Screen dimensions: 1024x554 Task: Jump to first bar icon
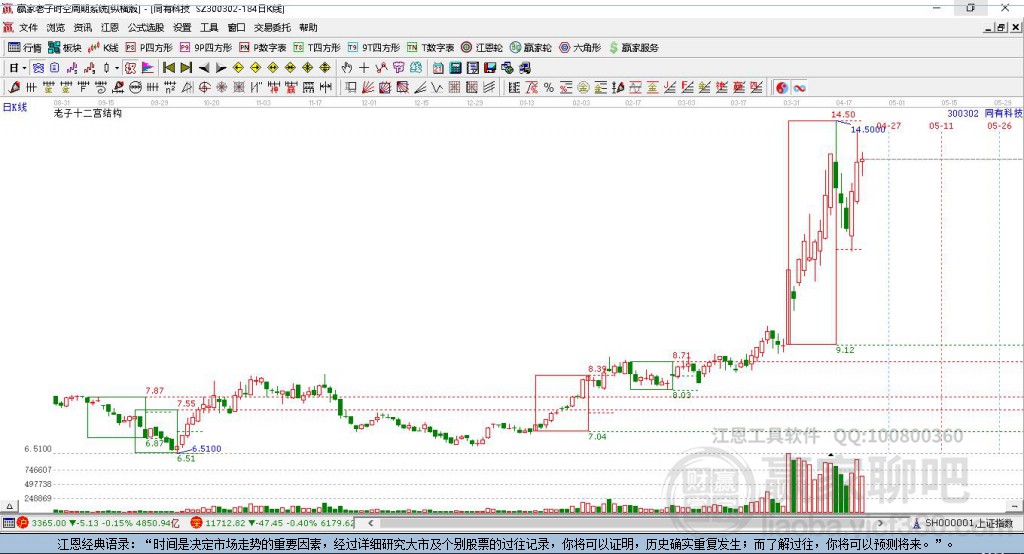point(168,68)
